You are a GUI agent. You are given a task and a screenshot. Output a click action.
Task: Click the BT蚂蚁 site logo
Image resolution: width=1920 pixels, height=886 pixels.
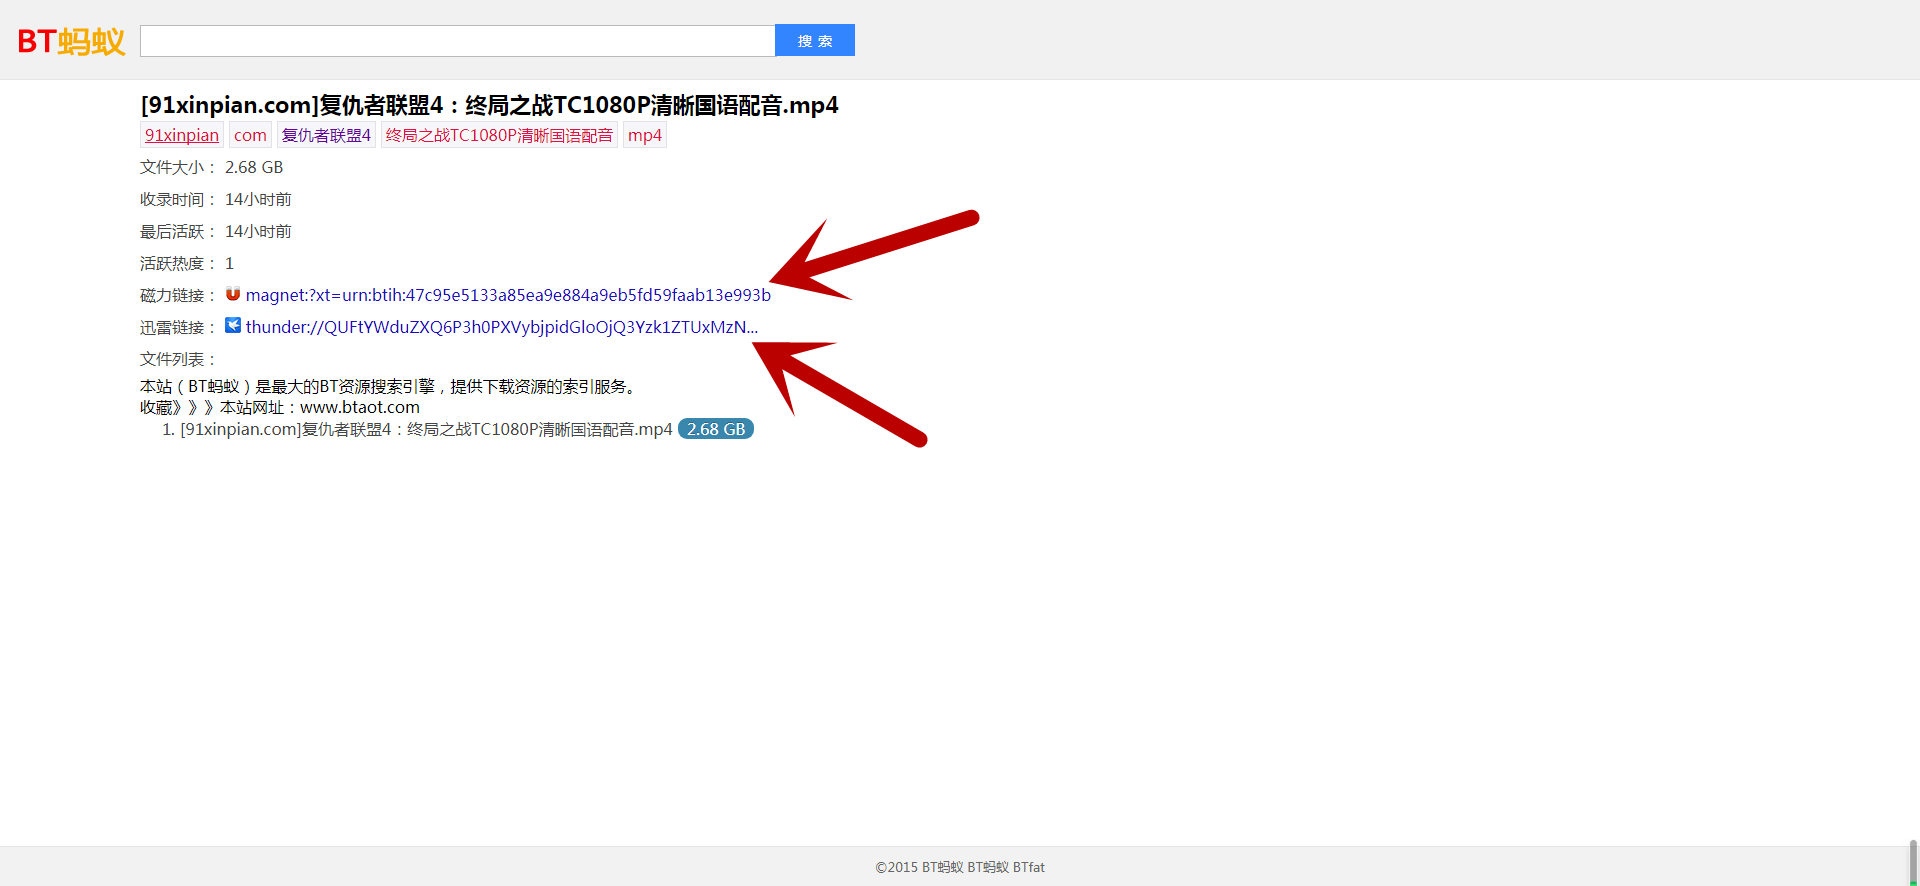point(71,41)
